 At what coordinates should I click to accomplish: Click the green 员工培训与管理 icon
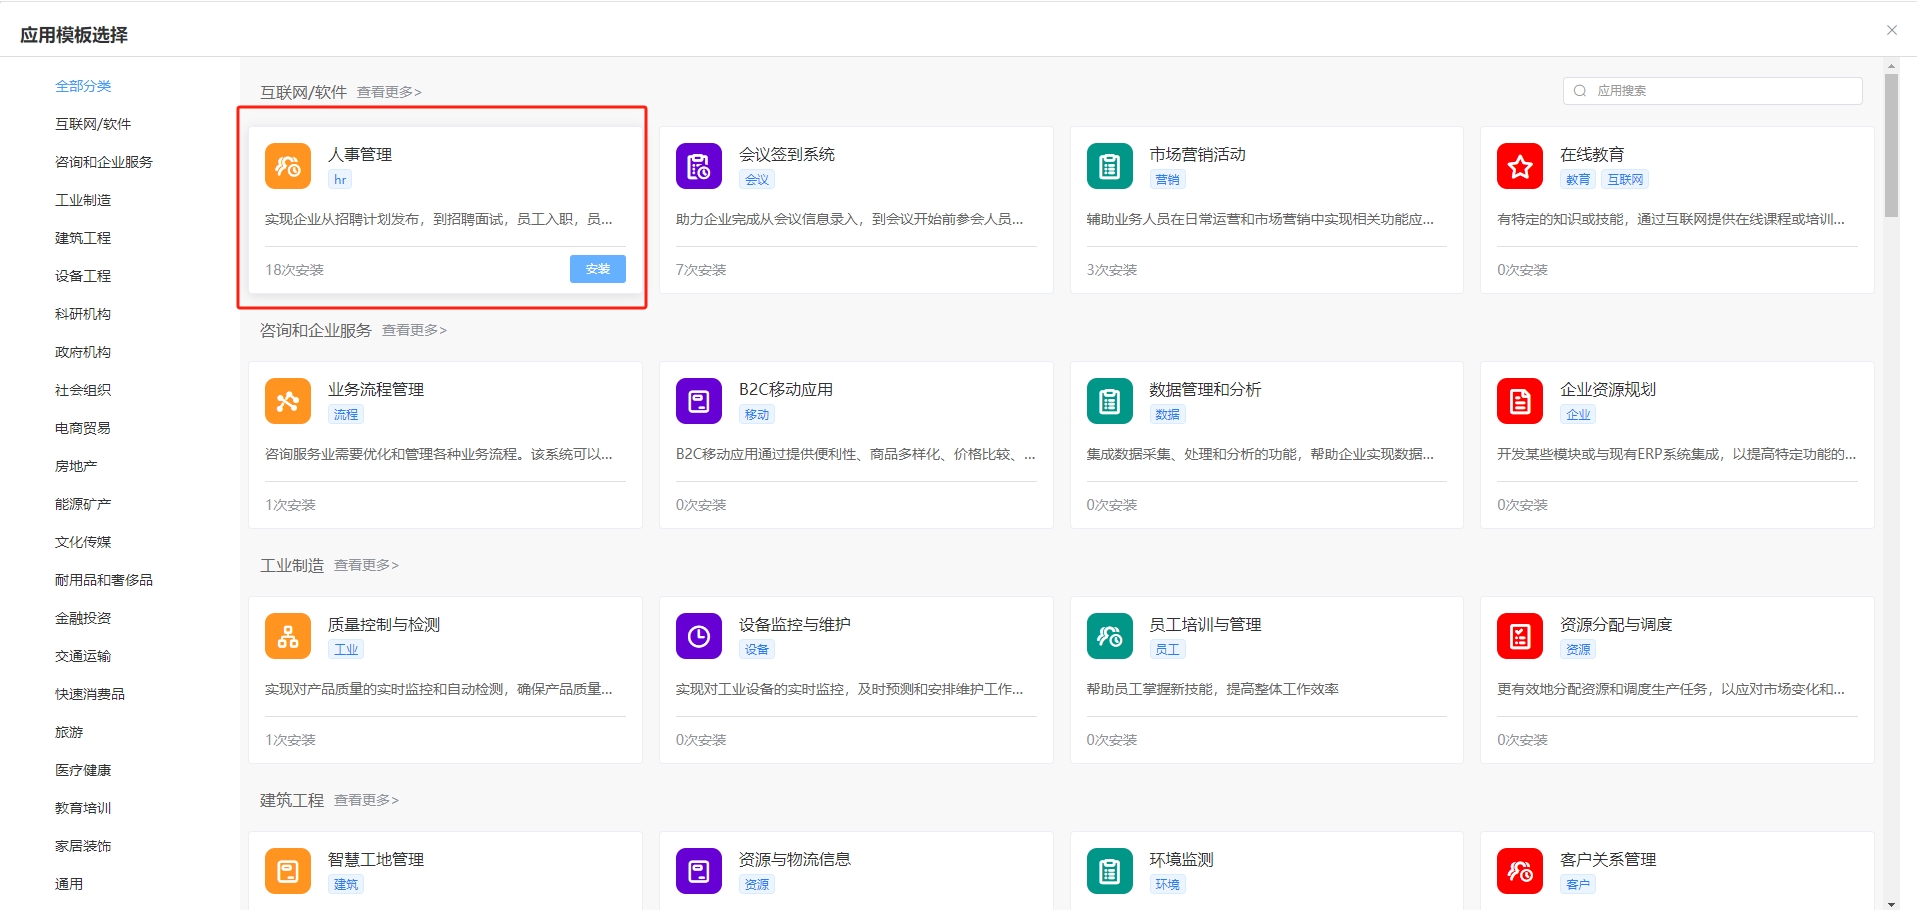coord(1109,636)
